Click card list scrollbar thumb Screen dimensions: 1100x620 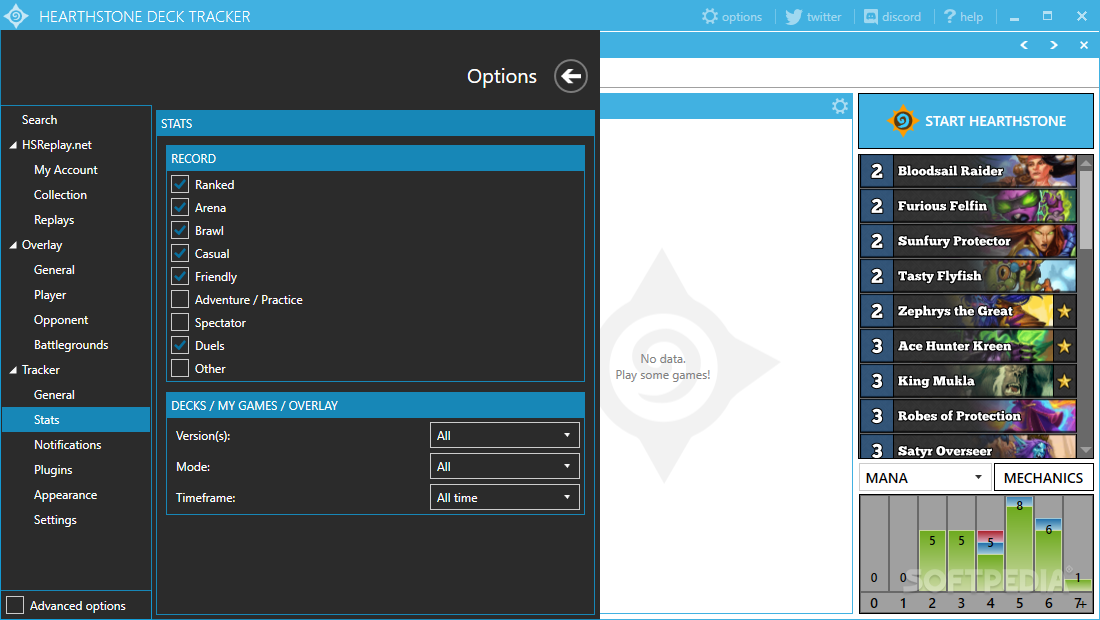pyautogui.click(x=1086, y=209)
